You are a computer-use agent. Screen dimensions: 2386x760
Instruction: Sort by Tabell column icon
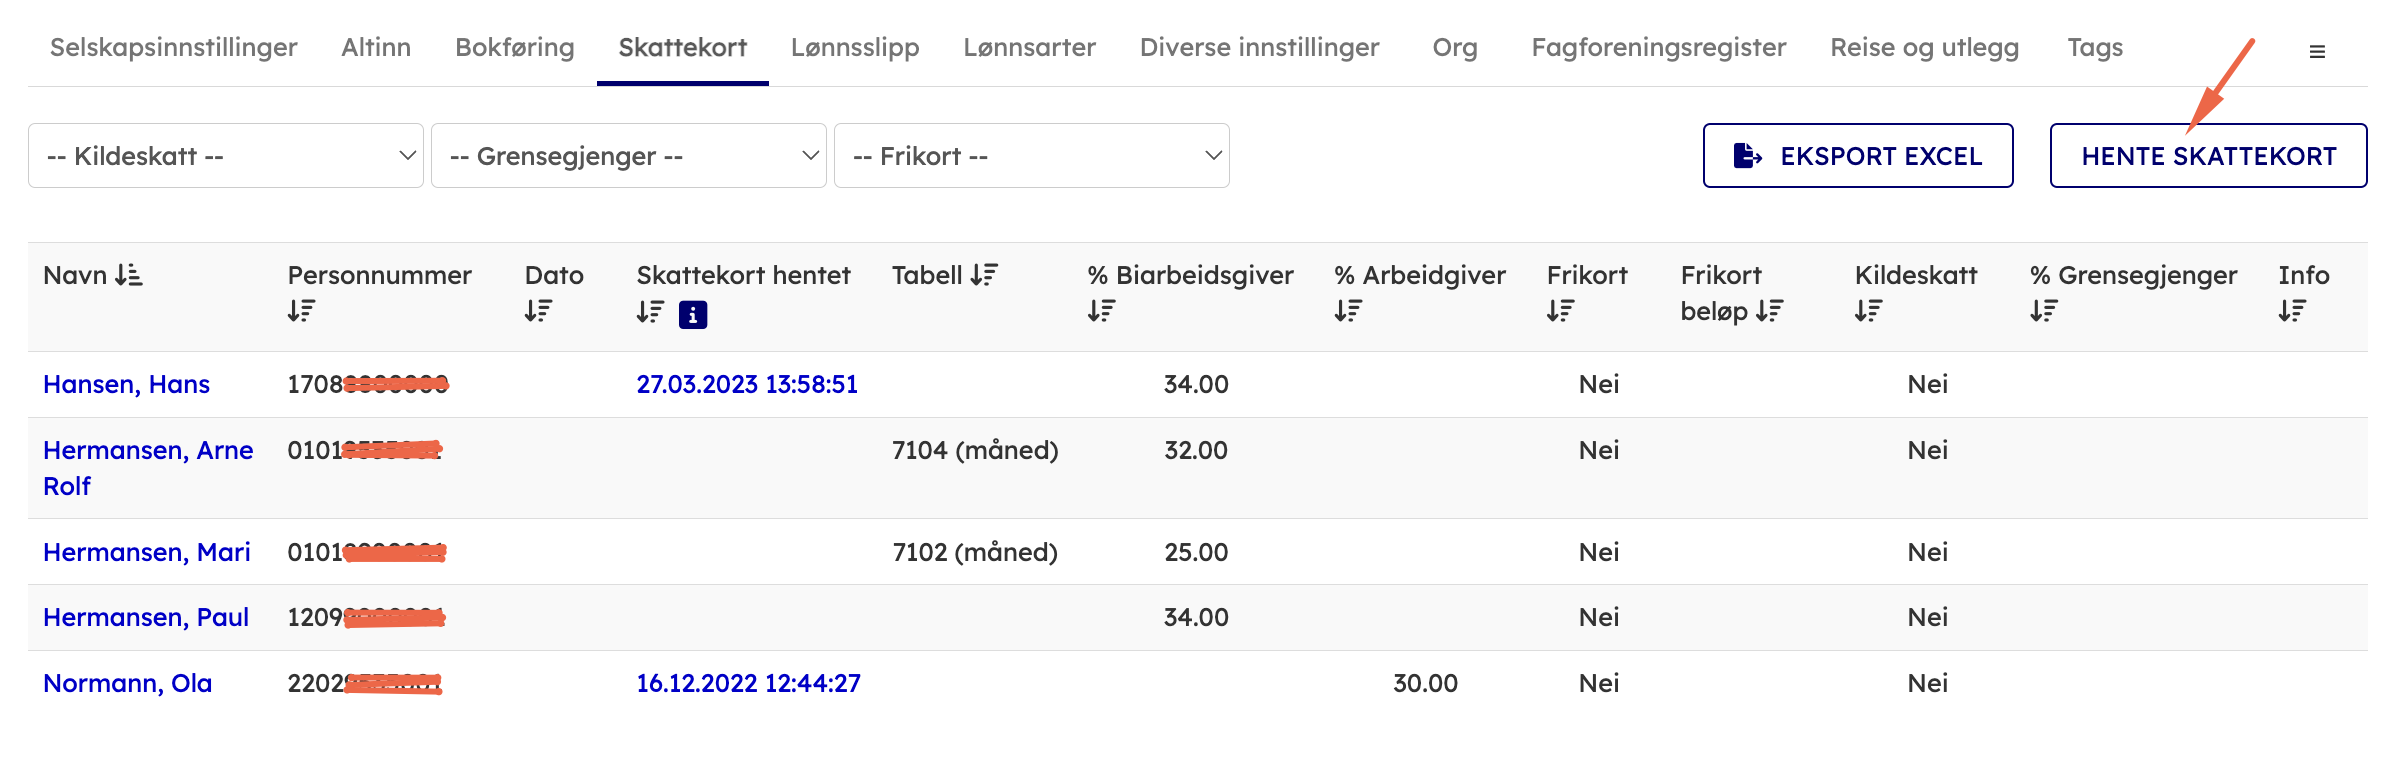click(984, 275)
